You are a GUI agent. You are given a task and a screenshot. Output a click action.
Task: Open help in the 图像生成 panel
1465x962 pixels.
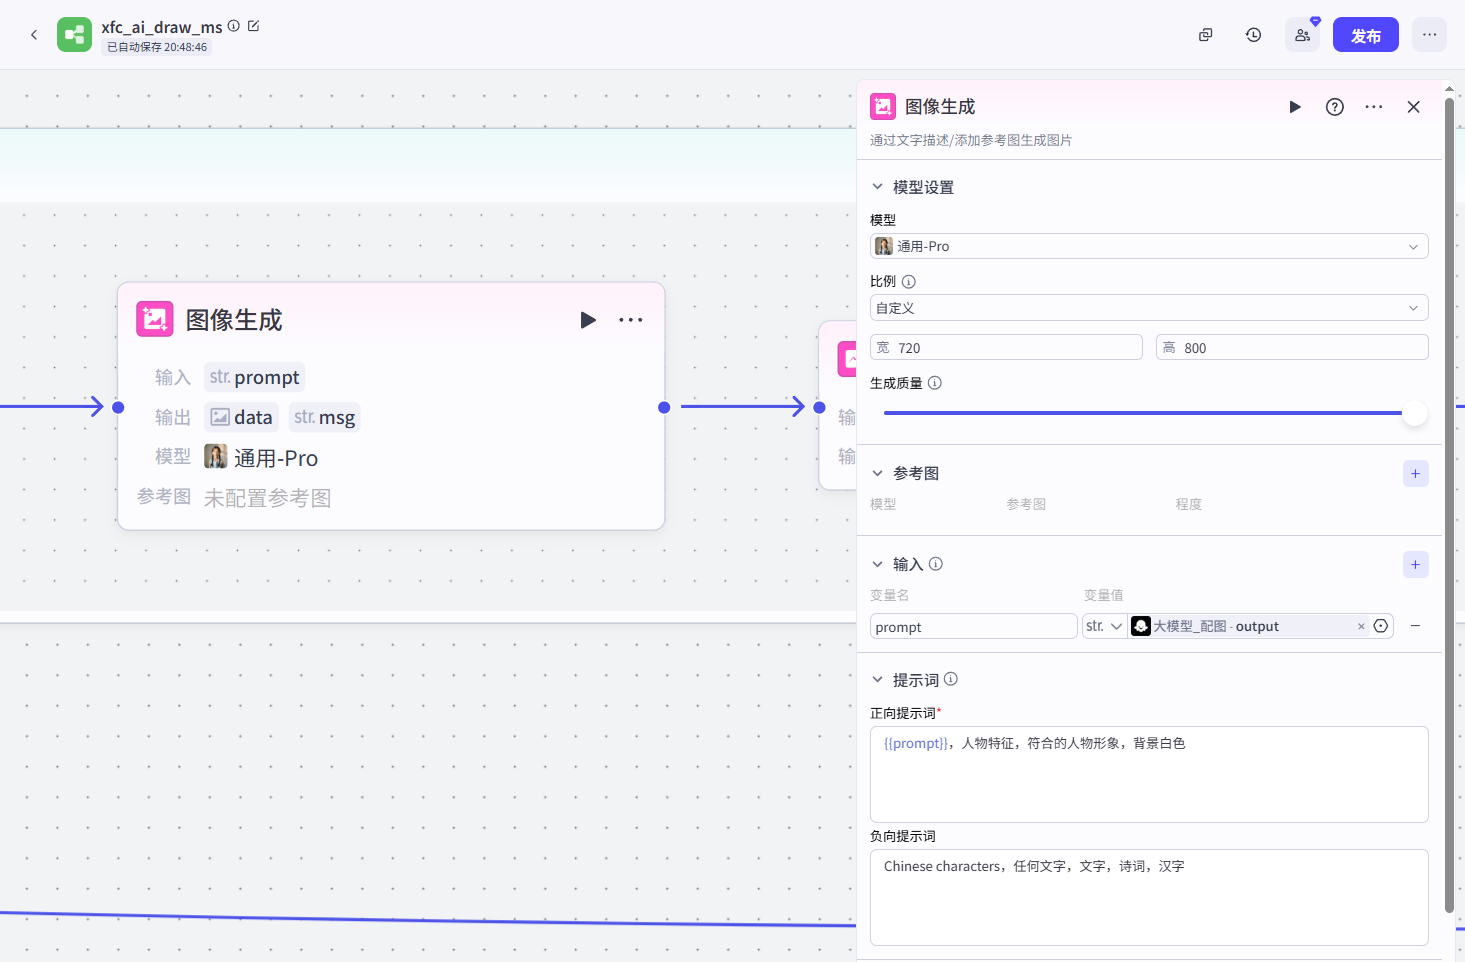1335,107
